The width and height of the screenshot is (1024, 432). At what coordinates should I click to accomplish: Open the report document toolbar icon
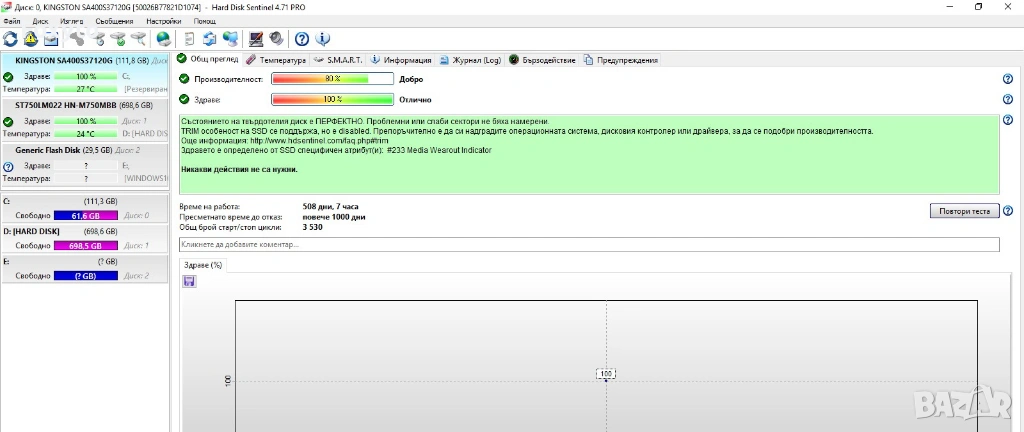[189, 39]
